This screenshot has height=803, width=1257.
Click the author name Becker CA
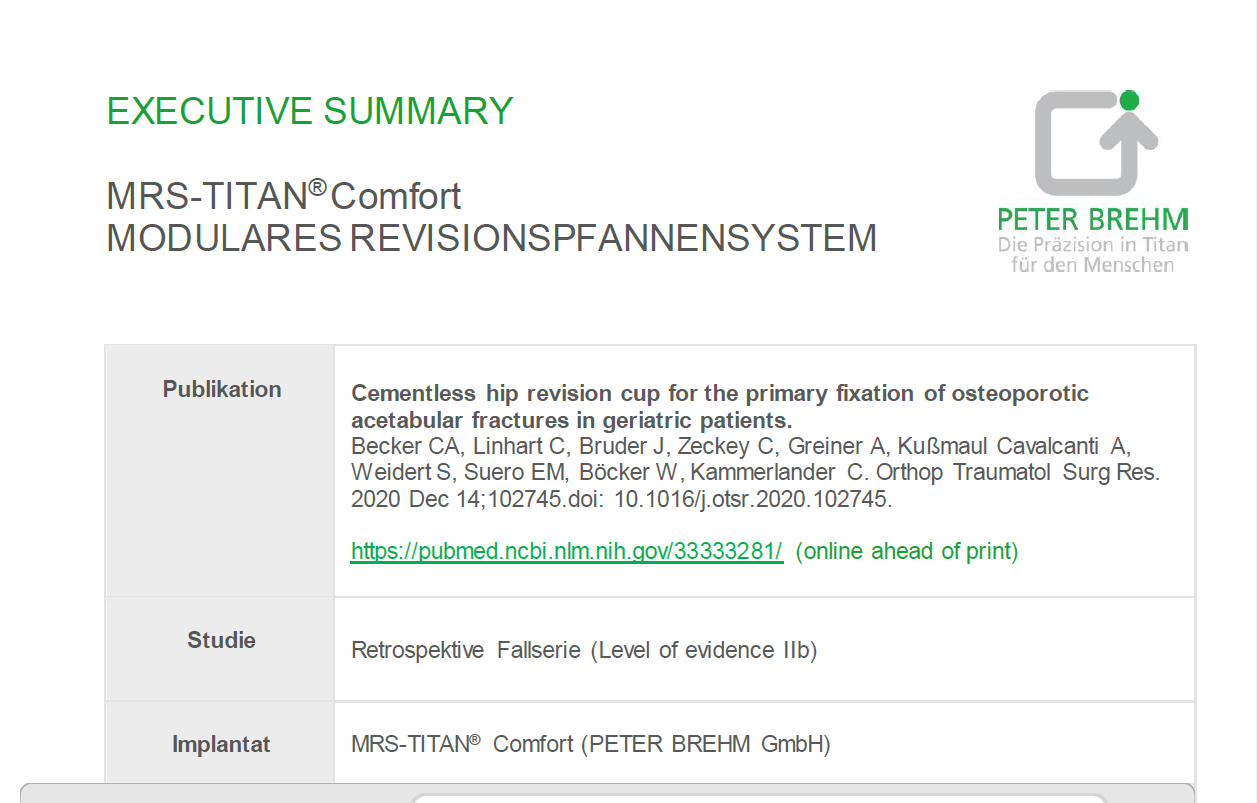[394, 446]
